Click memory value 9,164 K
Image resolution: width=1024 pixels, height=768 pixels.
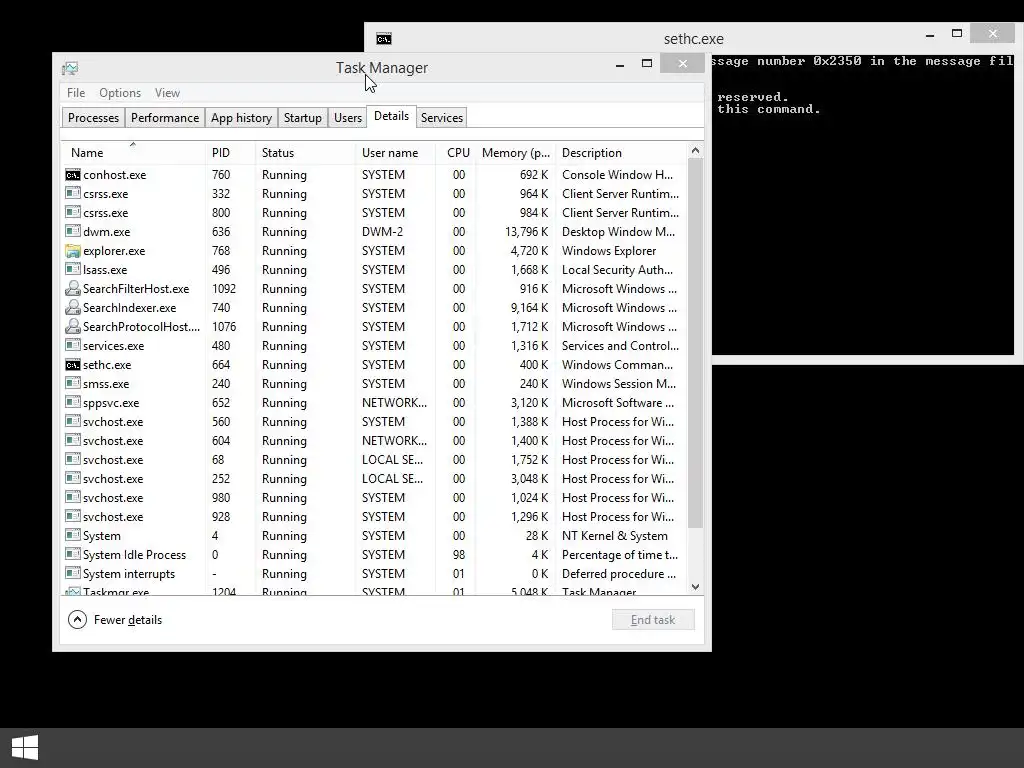click(x=530, y=308)
